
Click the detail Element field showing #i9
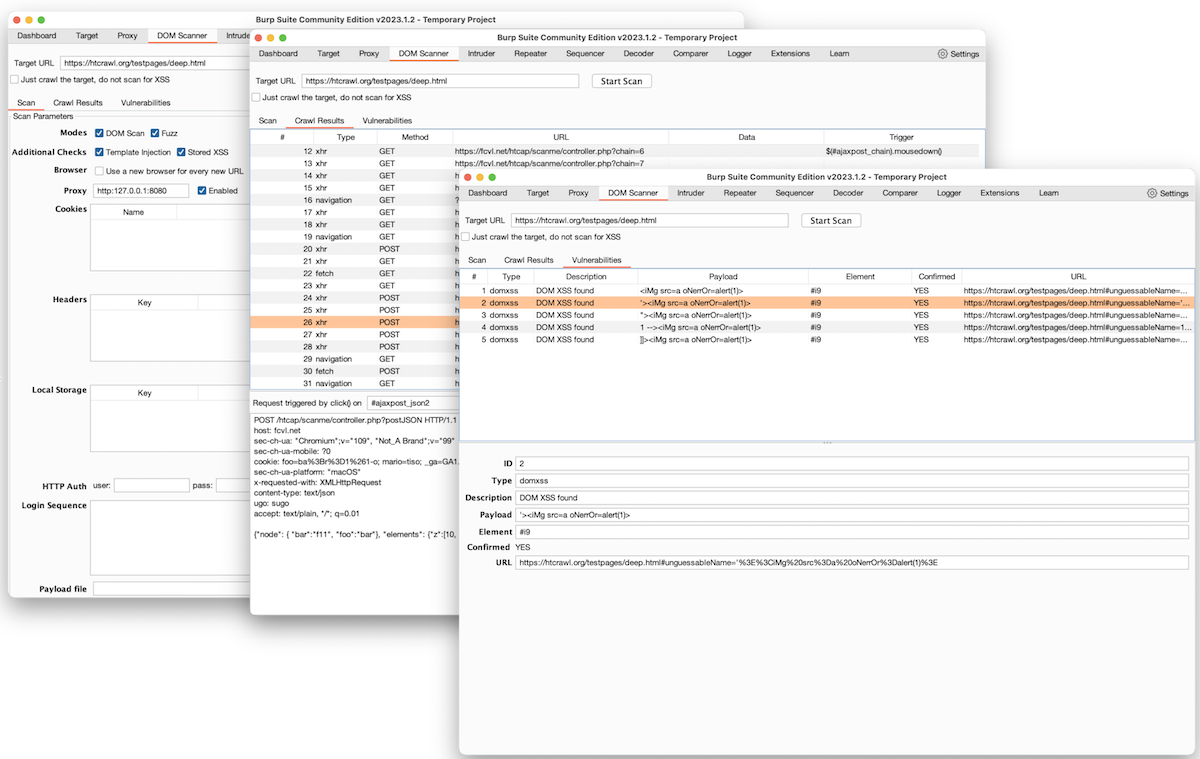click(x=852, y=531)
